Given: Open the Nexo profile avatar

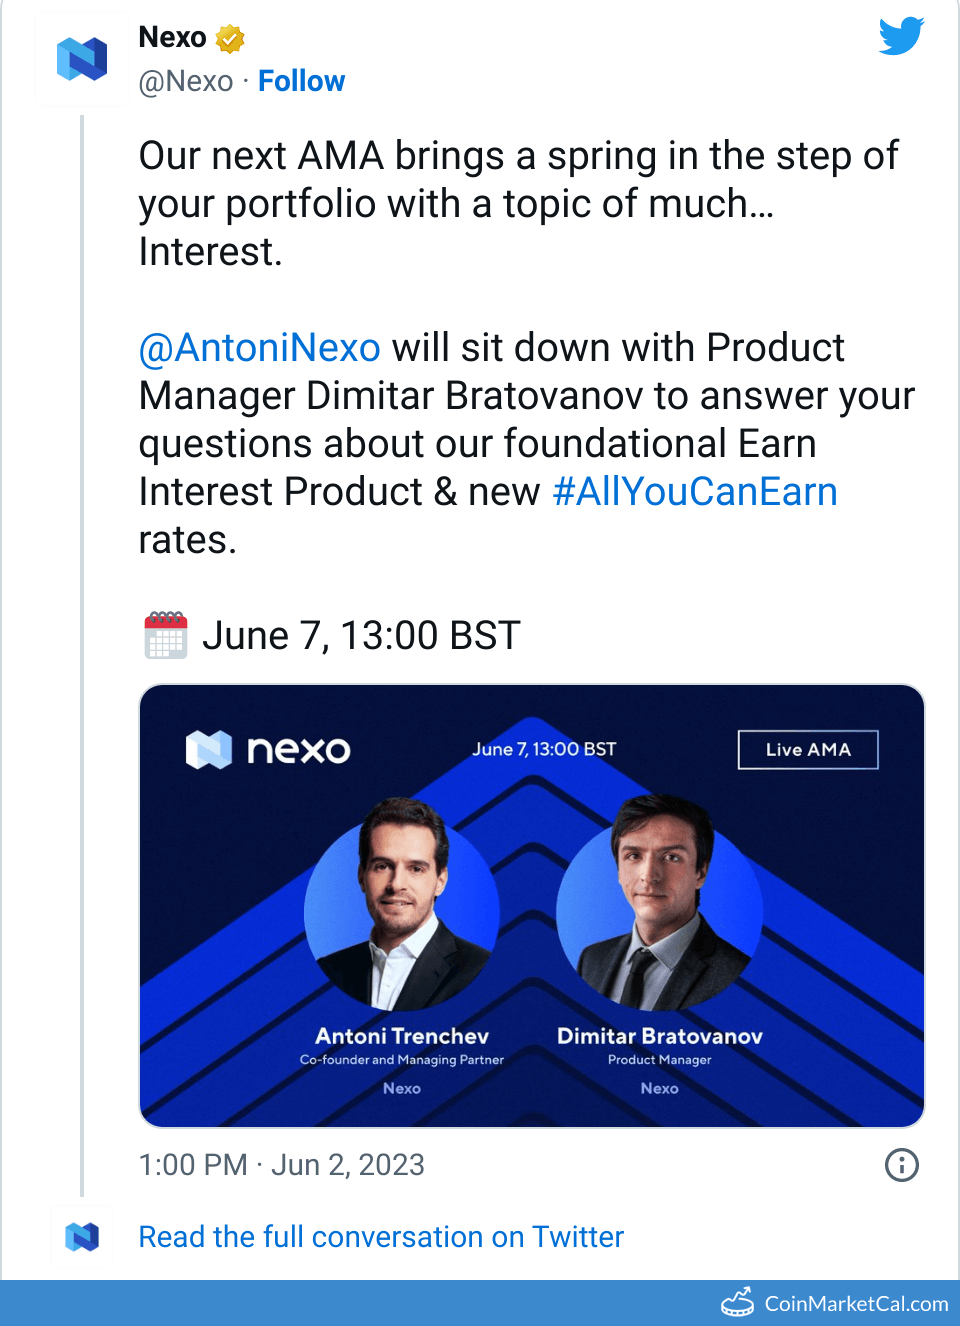Looking at the screenshot, I should (x=82, y=59).
